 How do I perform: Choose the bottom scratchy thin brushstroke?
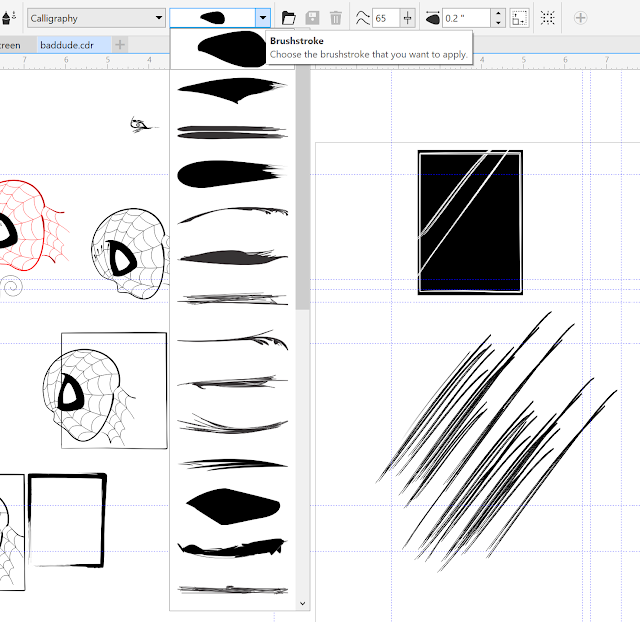pos(233,590)
